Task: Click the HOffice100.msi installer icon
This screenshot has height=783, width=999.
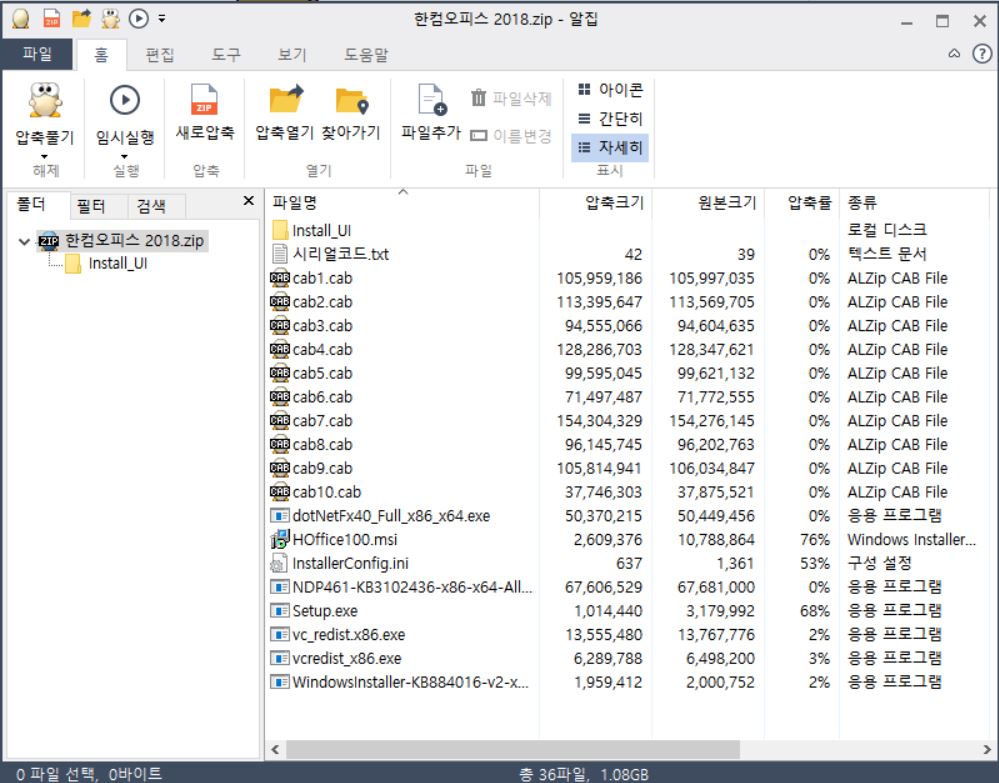Action: pyautogui.click(x=280, y=539)
